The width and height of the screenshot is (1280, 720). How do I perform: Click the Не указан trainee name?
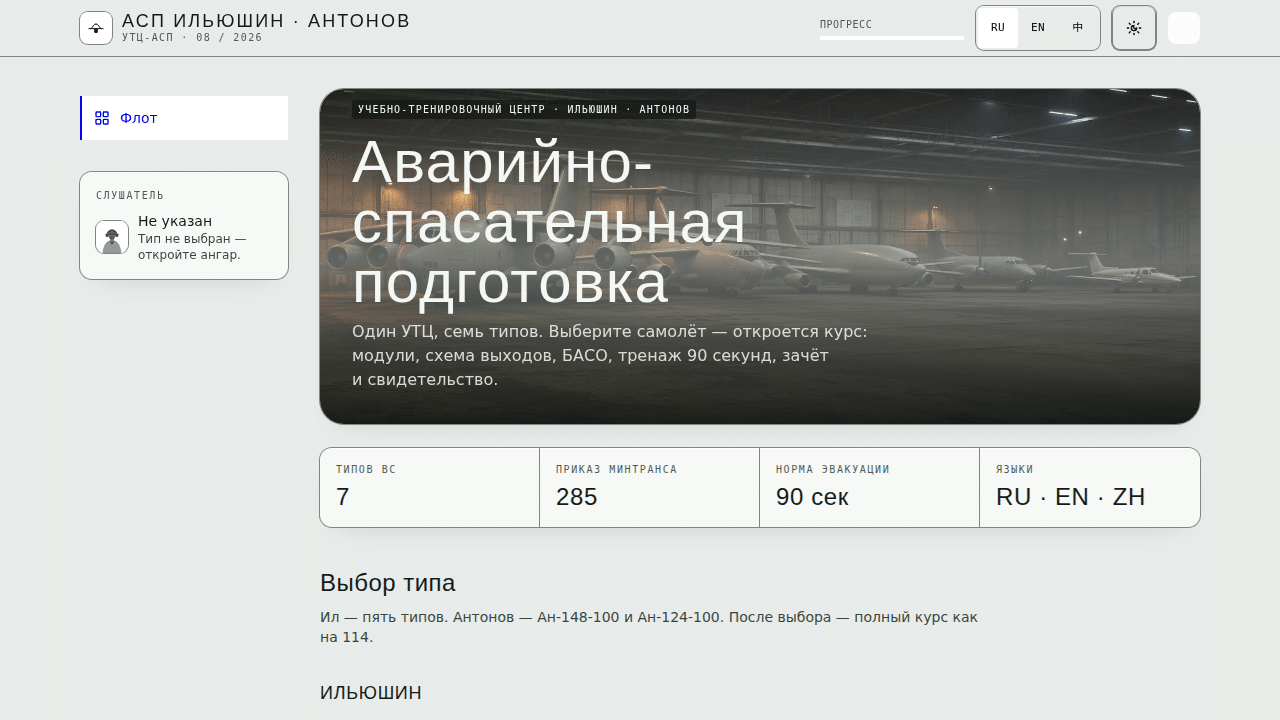pos(175,221)
